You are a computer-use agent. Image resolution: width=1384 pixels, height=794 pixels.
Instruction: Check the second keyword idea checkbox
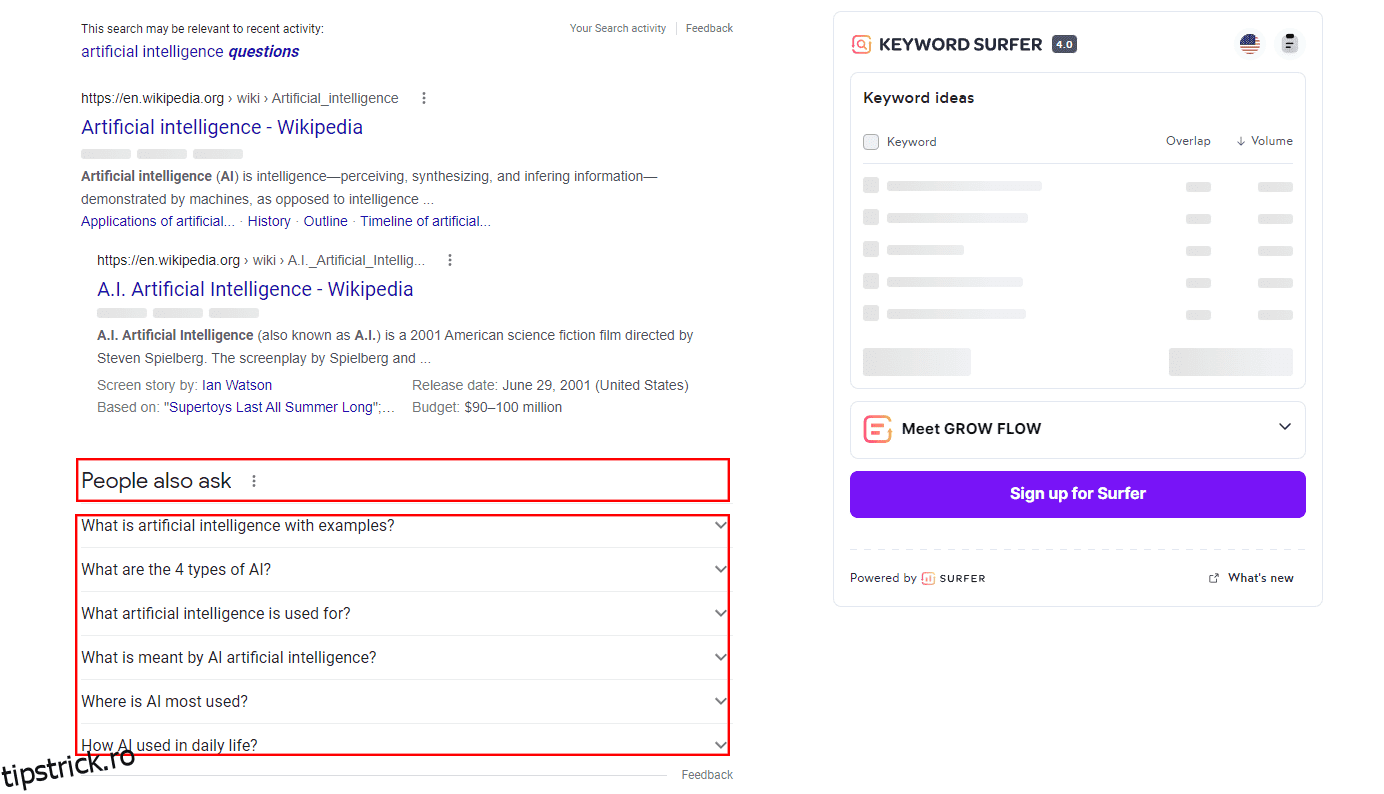coord(871,218)
